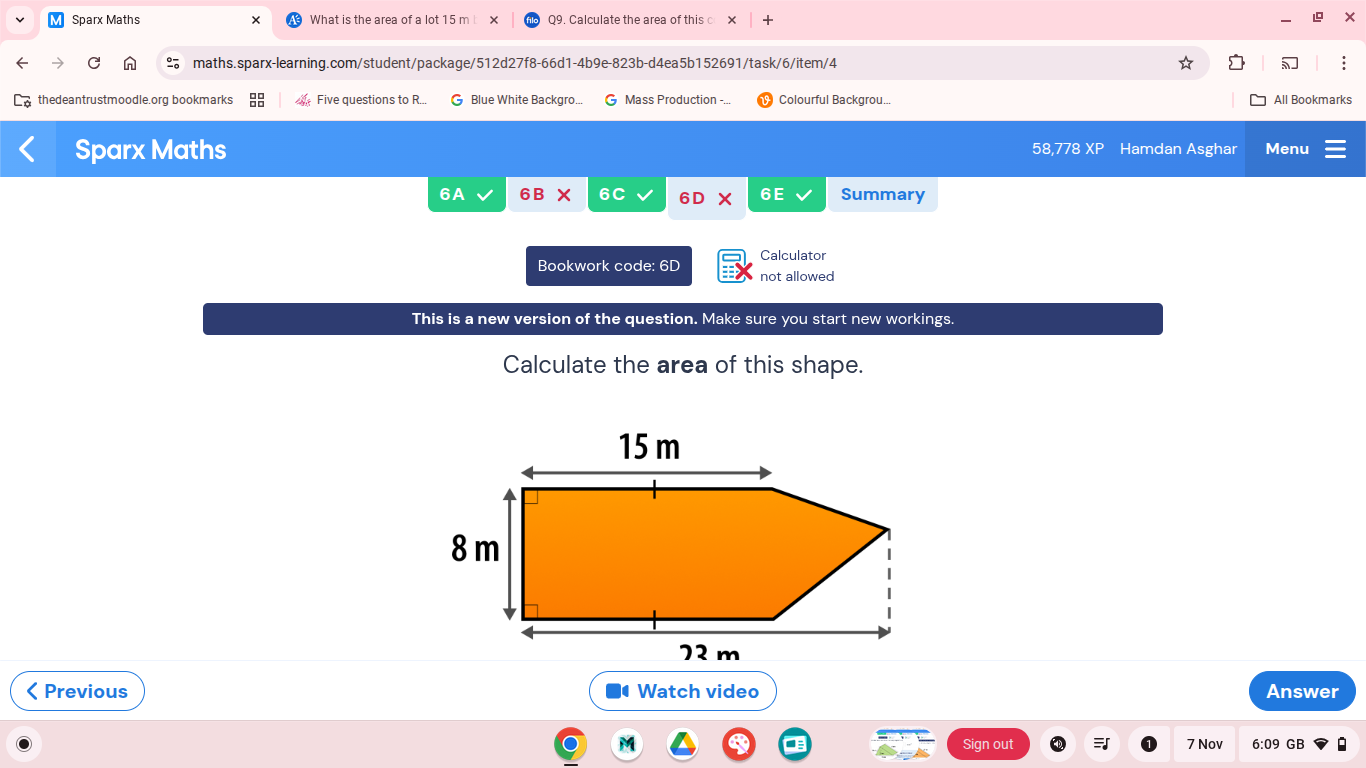
Task: Click the home icon in Chrome toolbar
Action: (130, 61)
